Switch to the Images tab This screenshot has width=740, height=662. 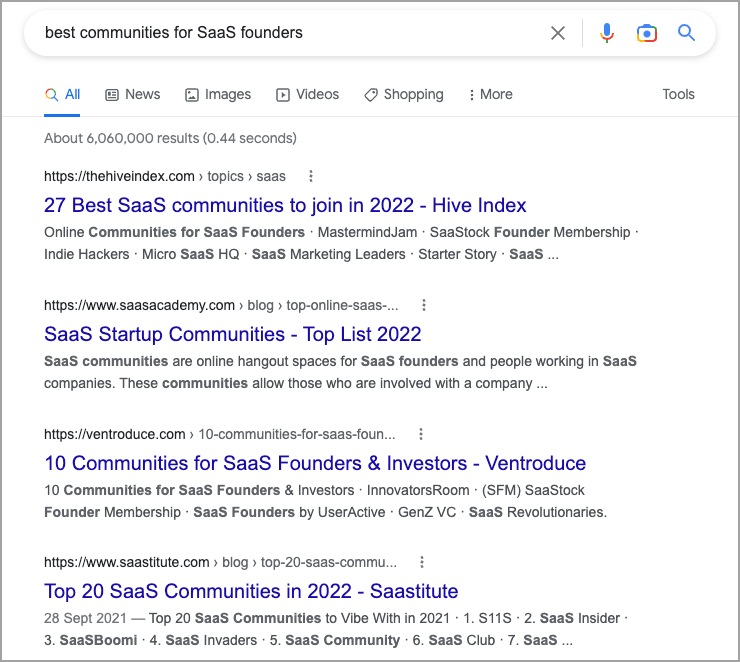click(x=218, y=94)
